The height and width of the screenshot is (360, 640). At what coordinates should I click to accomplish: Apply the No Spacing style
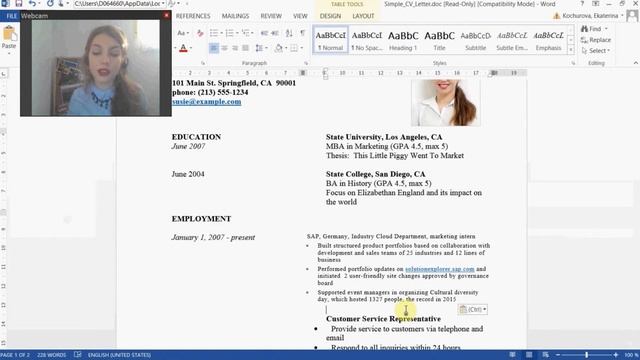click(x=367, y=40)
